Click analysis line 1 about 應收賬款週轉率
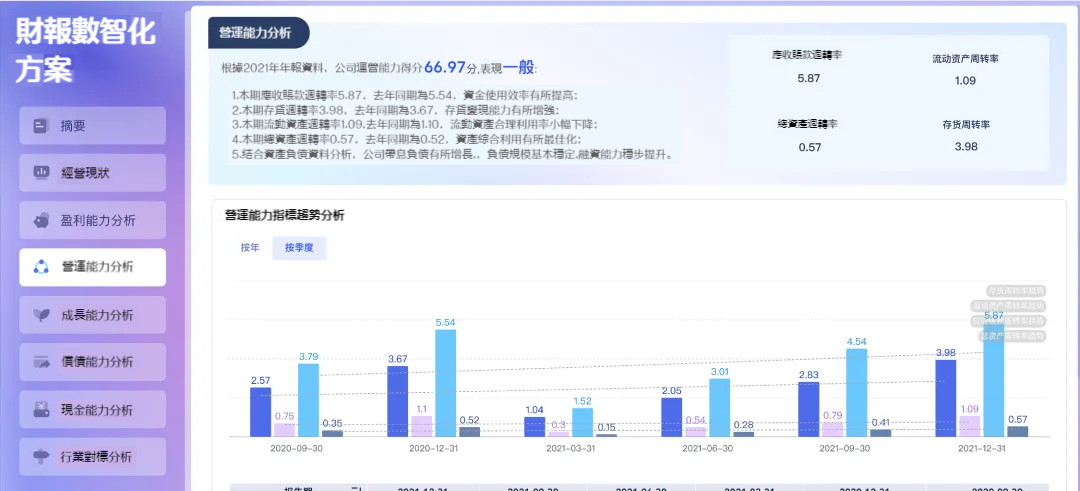Viewport: 1080px width, 491px height. pyautogui.click(x=404, y=95)
